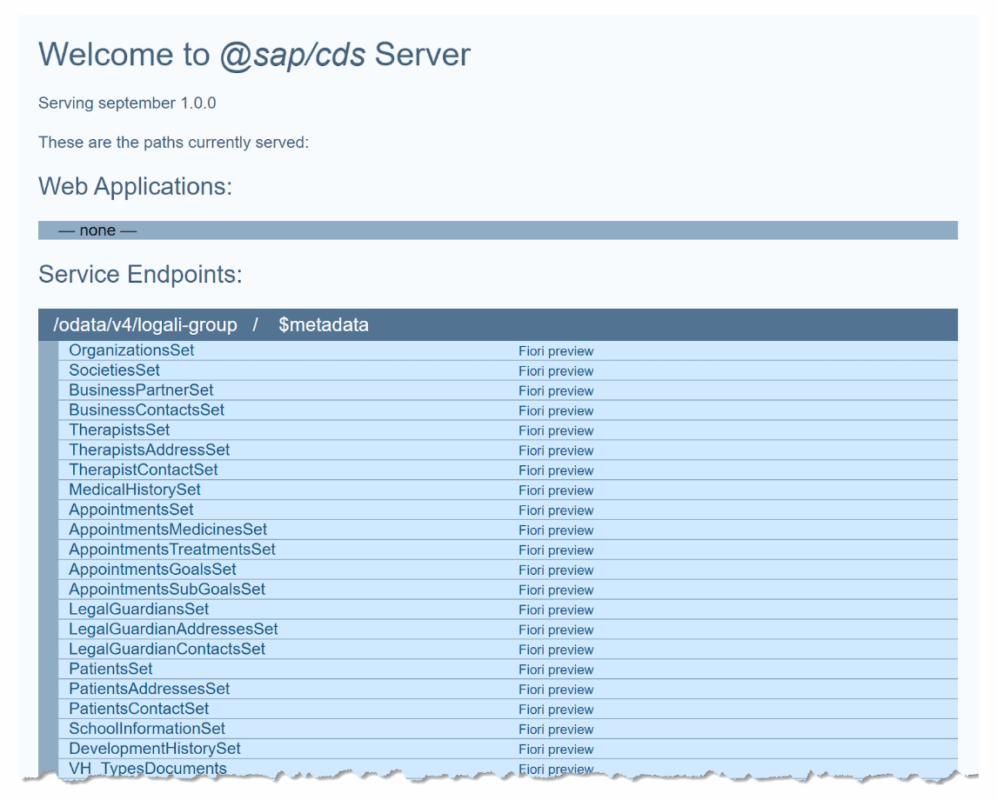
Task: Click the TherapistsAddressSet link
Action: [149, 450]
